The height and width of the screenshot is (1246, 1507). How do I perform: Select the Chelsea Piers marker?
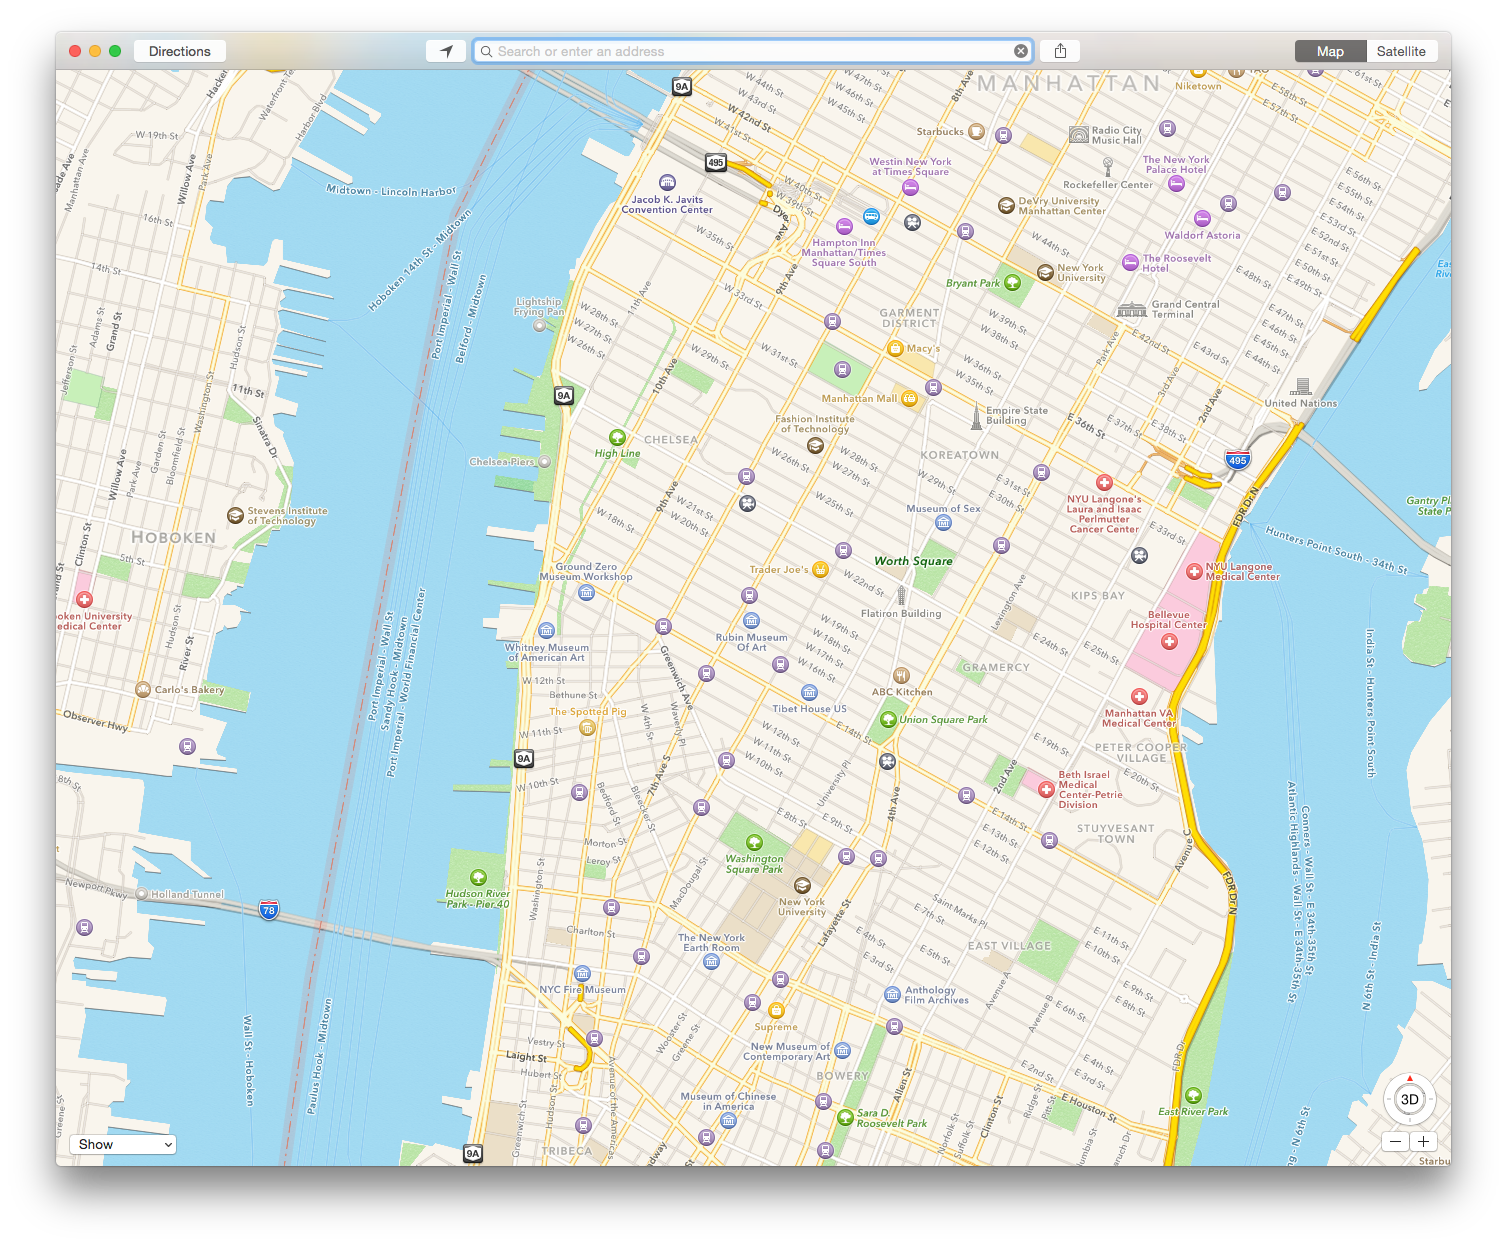544,462
